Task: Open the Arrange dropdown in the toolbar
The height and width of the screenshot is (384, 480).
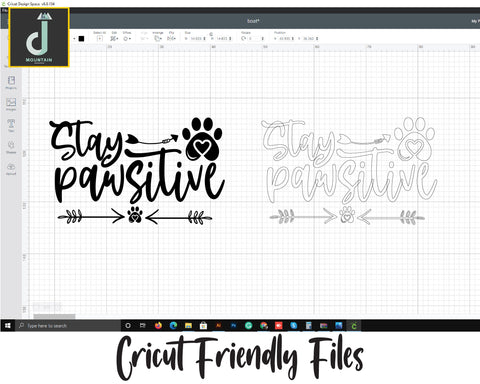Action: pyautogui.click(x=157, y=38)
